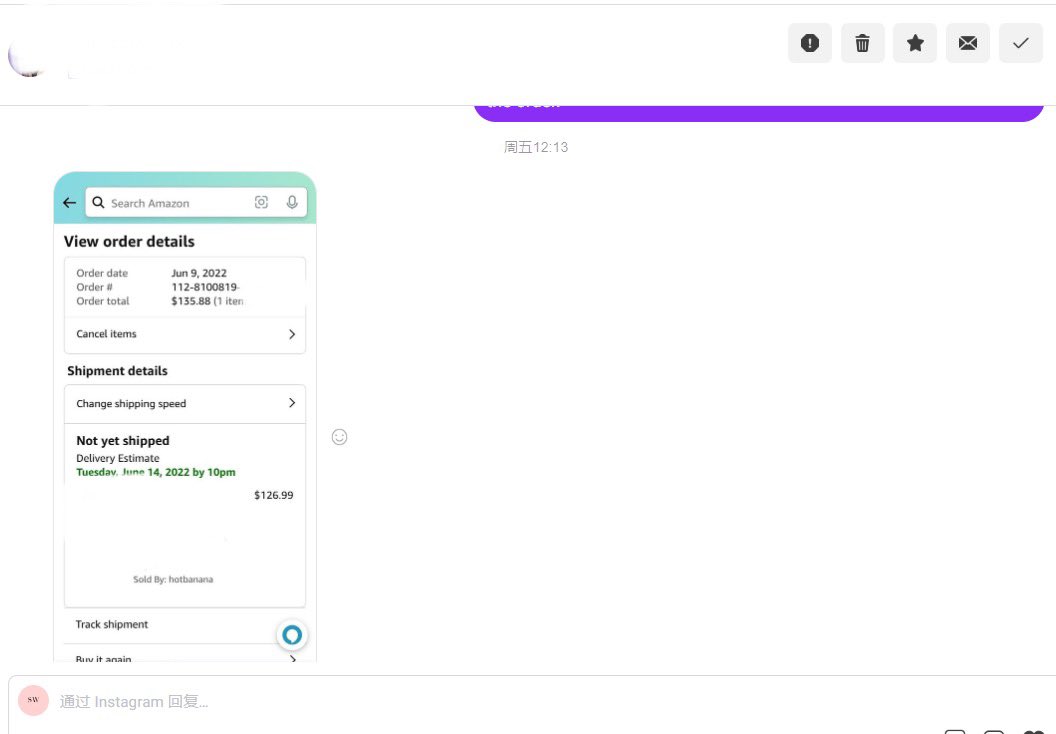
Task: Click the order total $135.88
Action: coord(191,301)
